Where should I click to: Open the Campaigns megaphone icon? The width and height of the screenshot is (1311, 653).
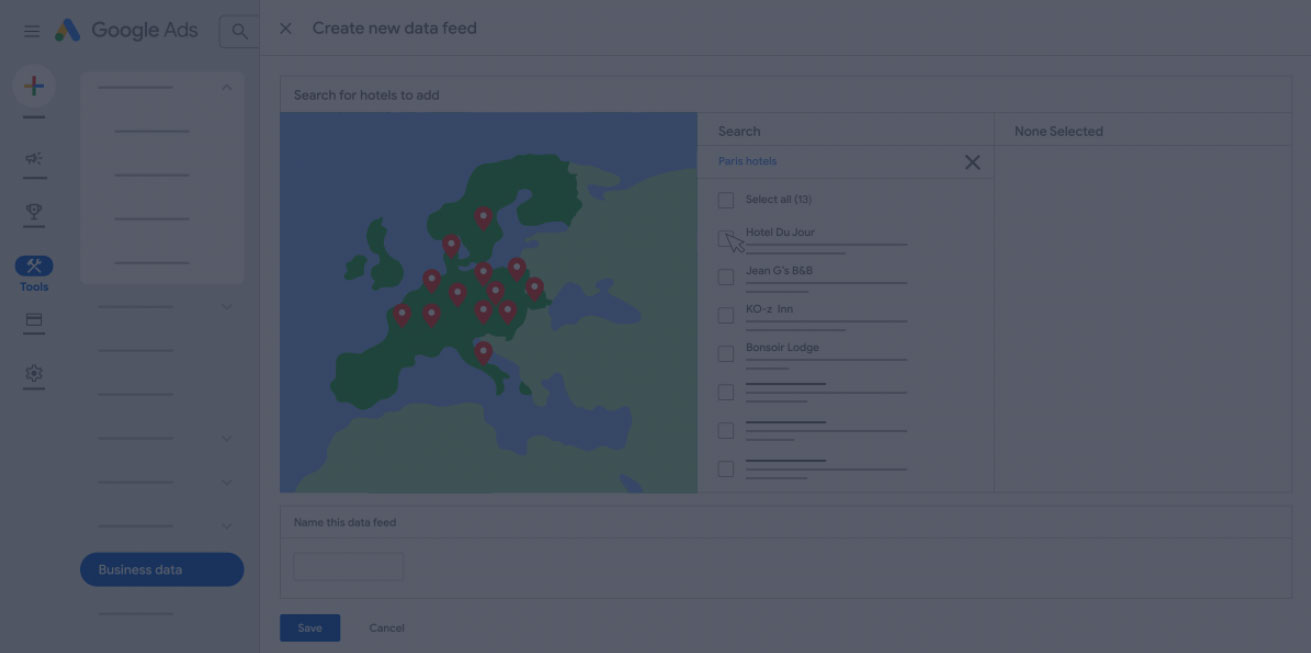click(34, 159)
